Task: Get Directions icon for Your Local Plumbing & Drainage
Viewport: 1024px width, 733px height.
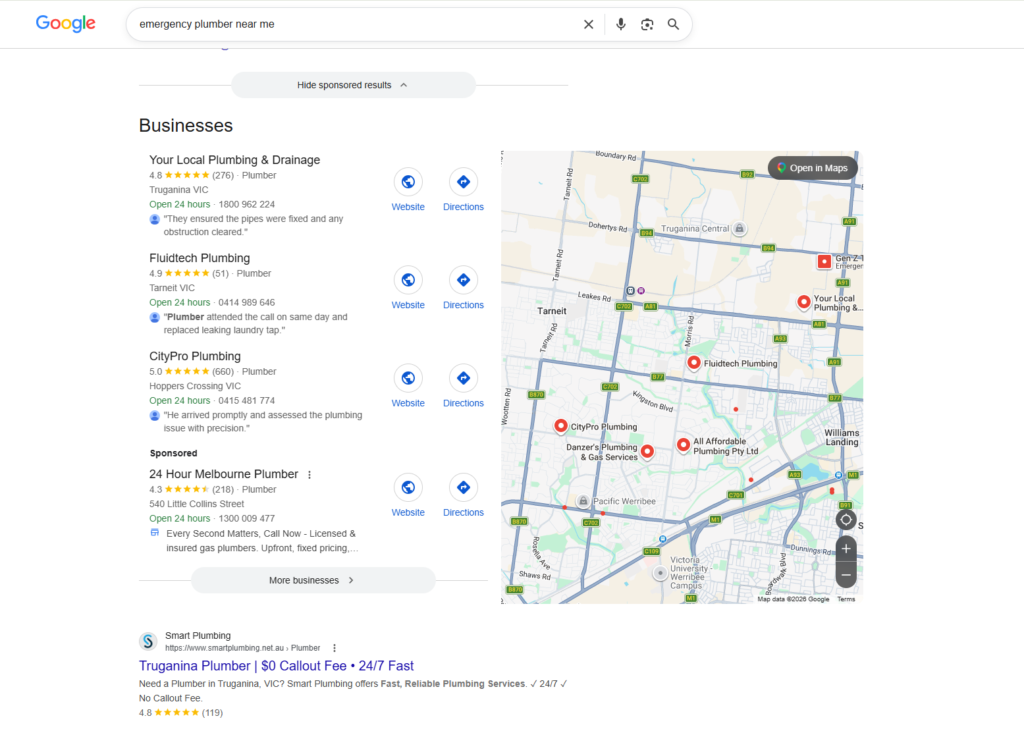Action: pyautogui.click(x=463, y=182)
